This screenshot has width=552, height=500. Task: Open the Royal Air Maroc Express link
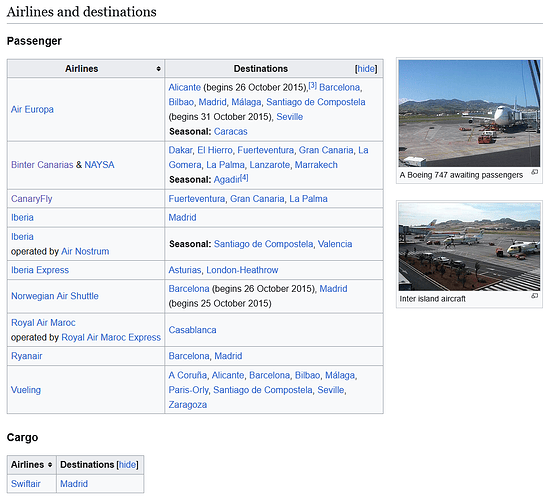coord(111,337)
